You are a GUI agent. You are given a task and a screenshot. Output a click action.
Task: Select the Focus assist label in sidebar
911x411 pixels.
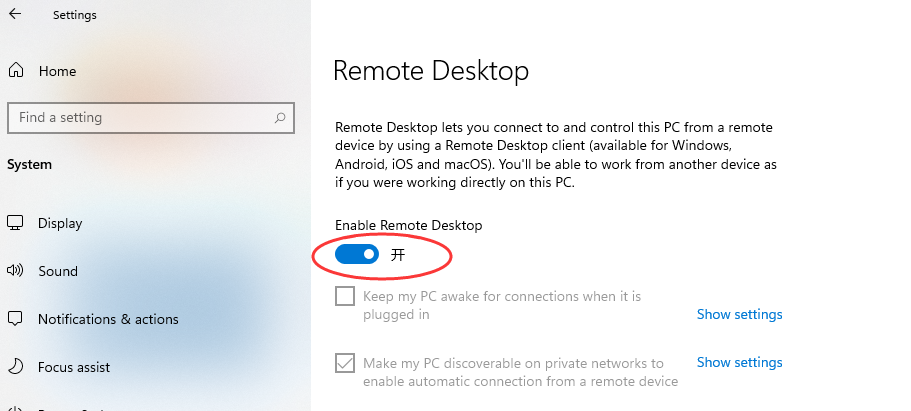coord(74,367)
